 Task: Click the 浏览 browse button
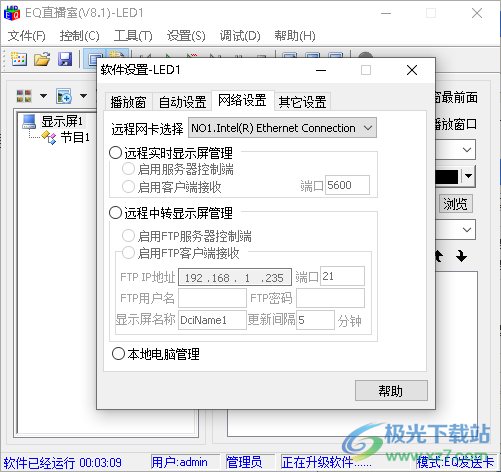[x=455, y=203]
